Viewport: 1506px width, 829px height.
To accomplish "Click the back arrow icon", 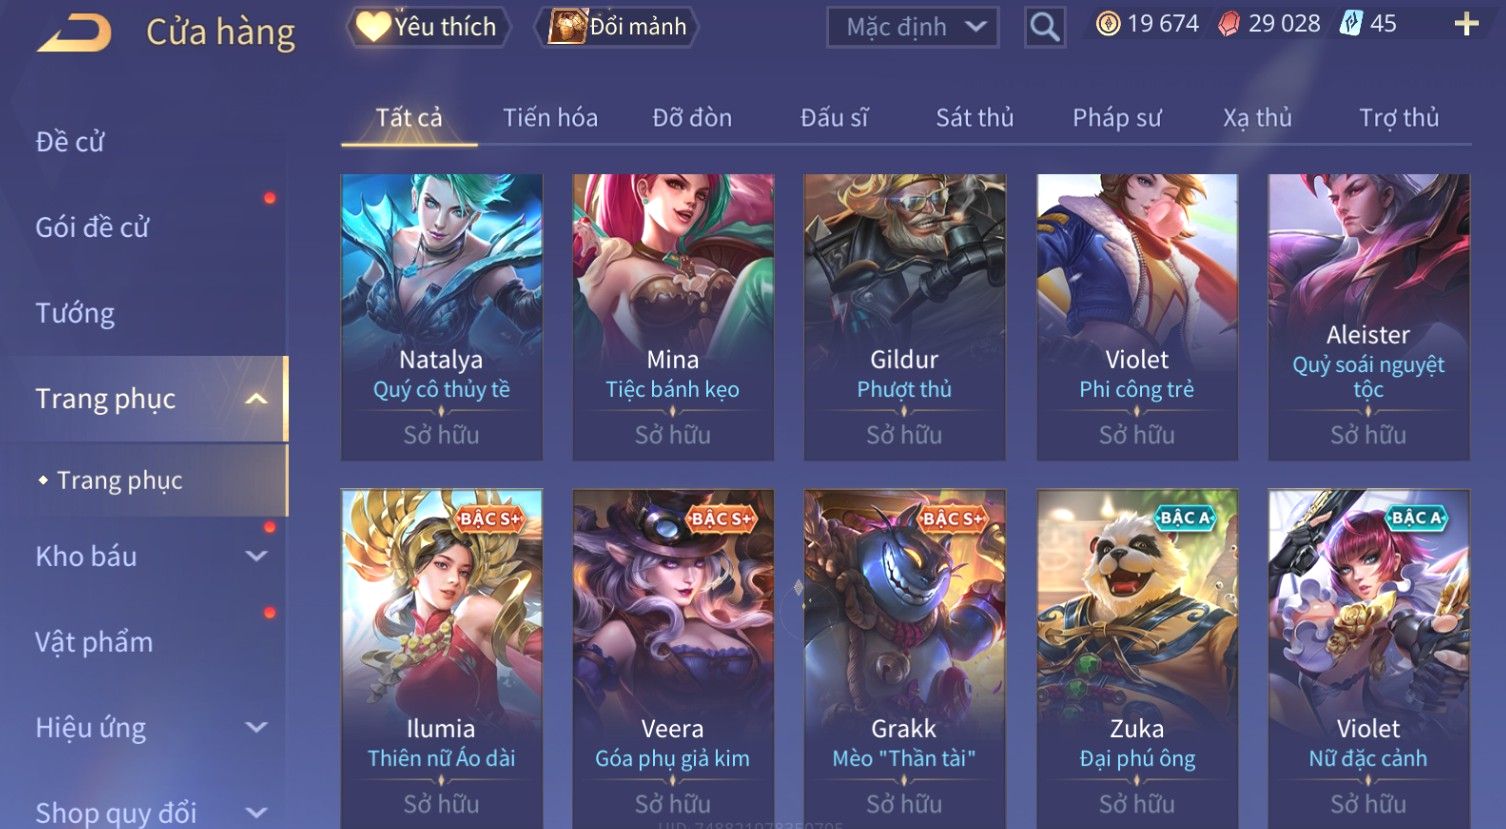I will point(74,32).
